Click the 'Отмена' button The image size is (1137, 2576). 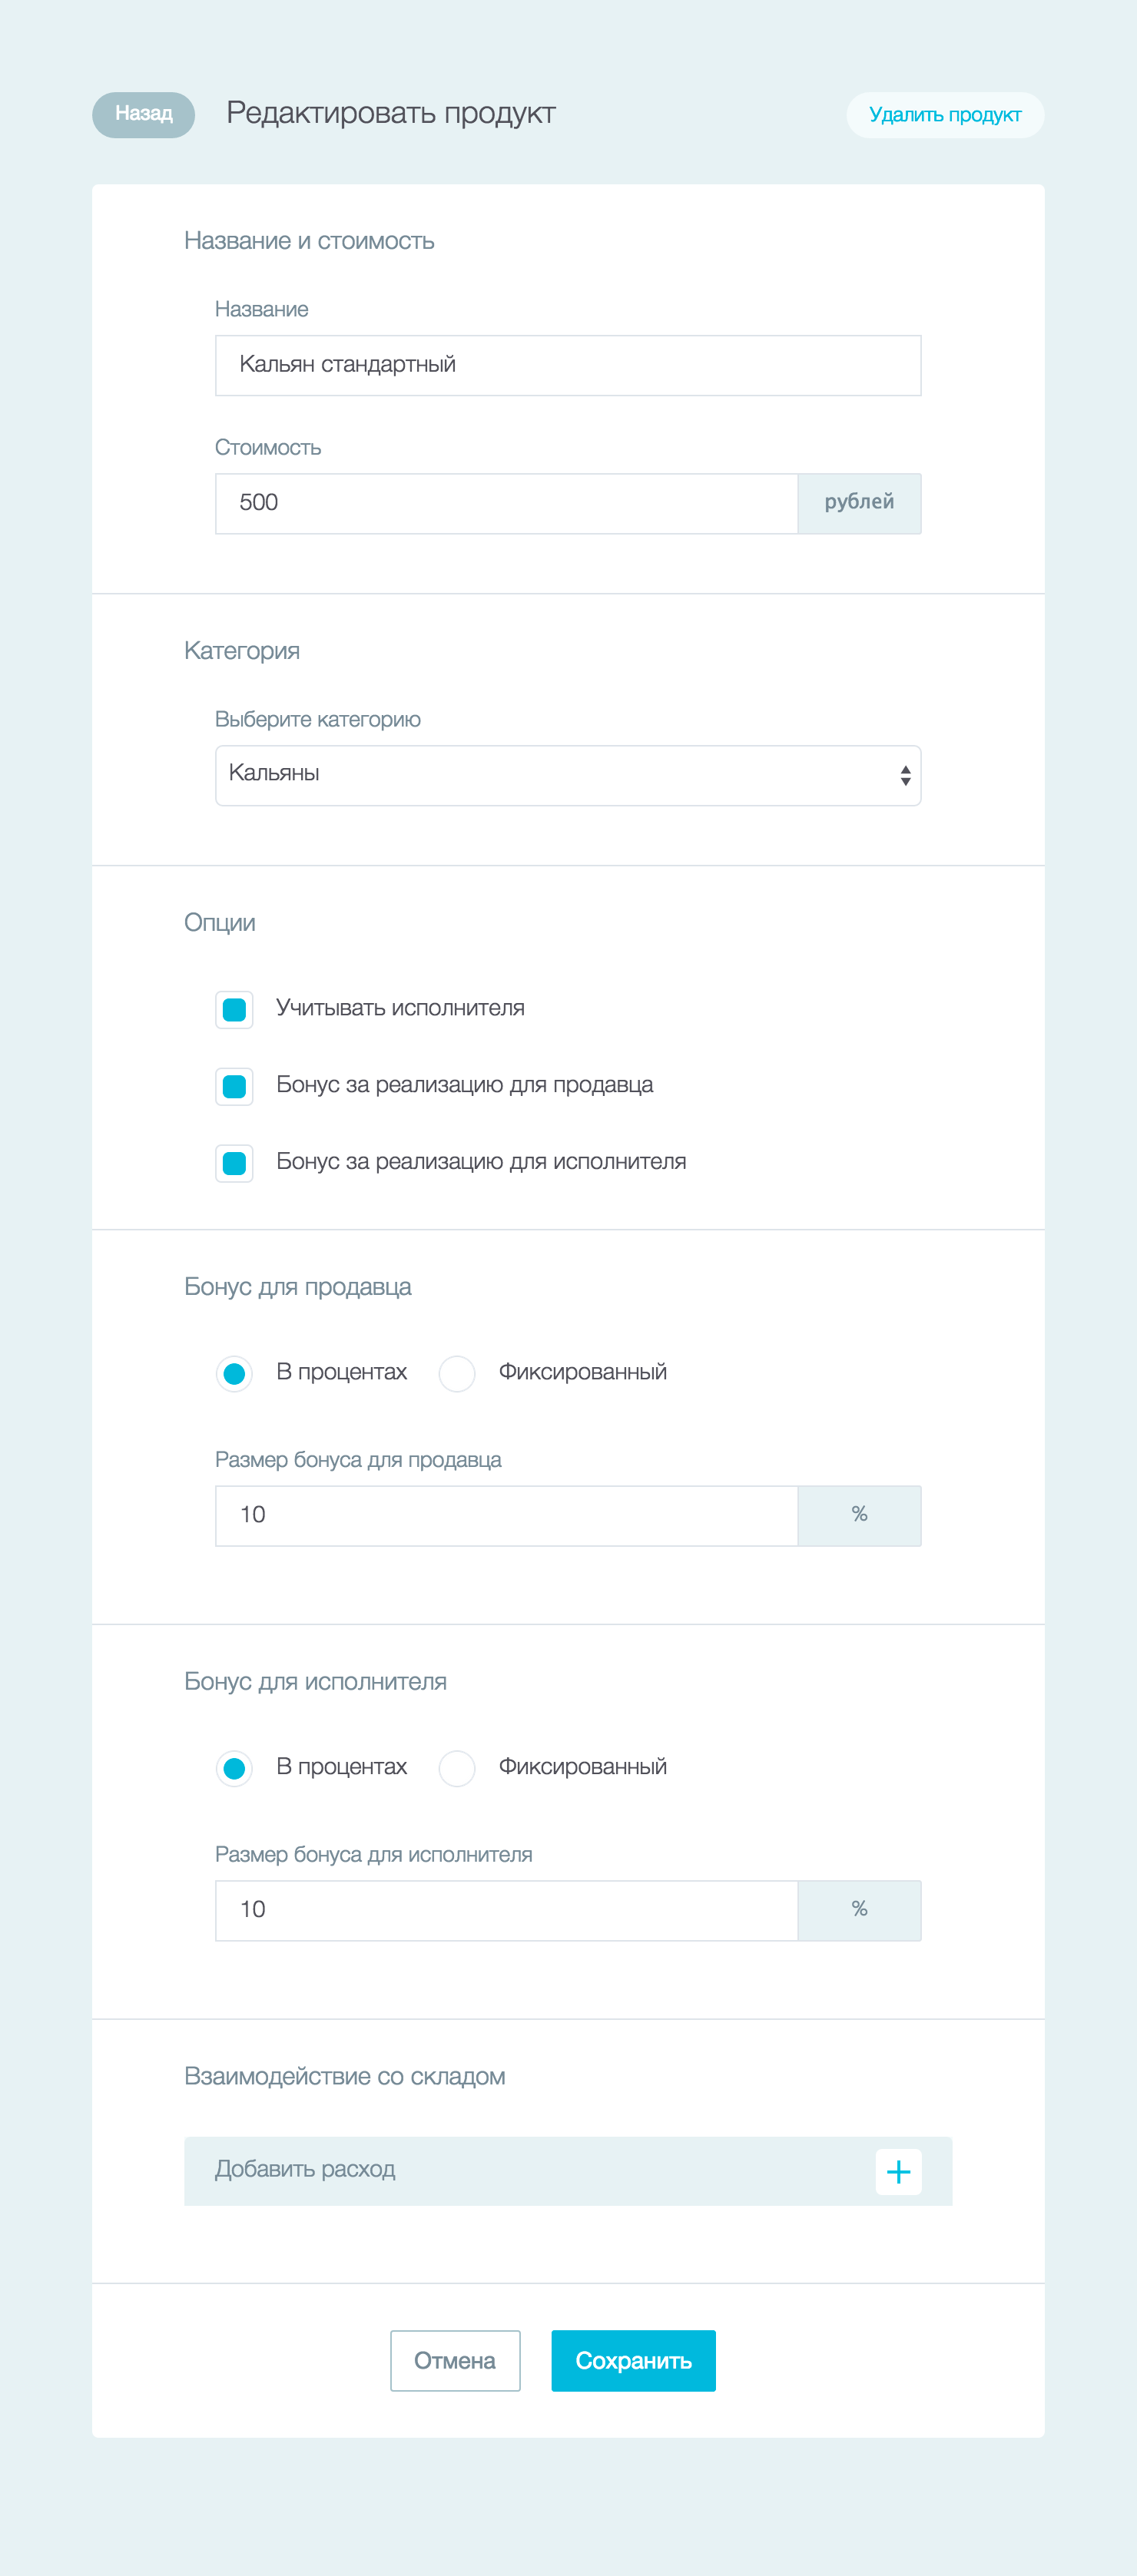point(455,2360)
